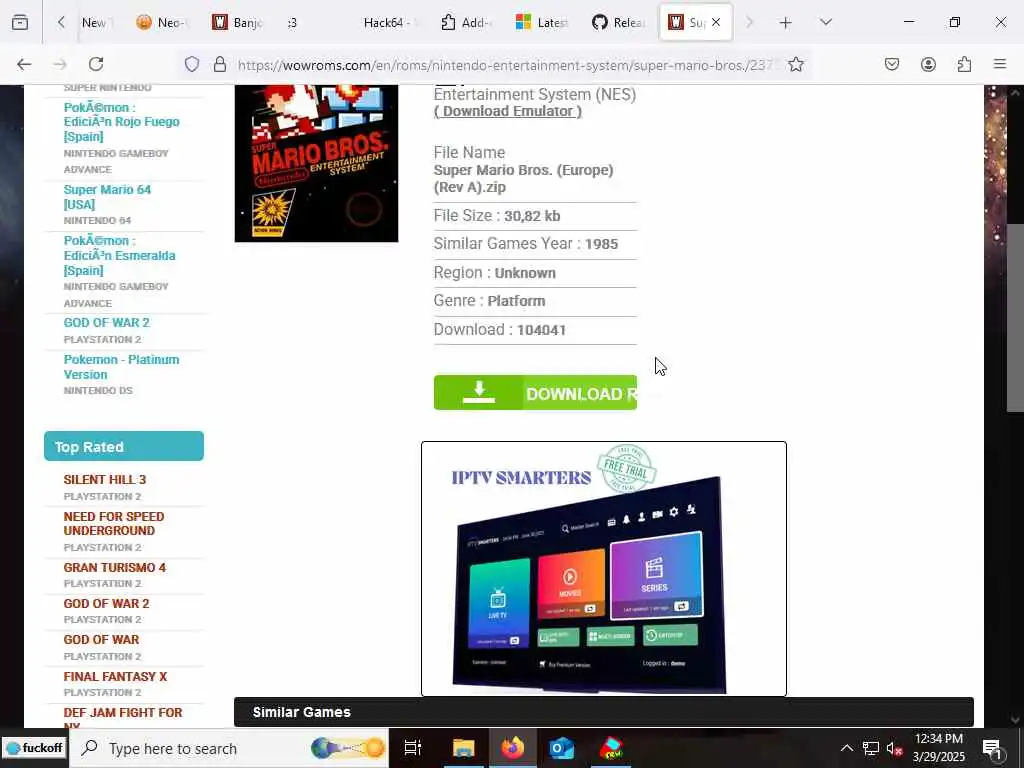
Task: Click the page vertical scrollbar thumb
Action: pyautogui.click(x=1015, y=317)
